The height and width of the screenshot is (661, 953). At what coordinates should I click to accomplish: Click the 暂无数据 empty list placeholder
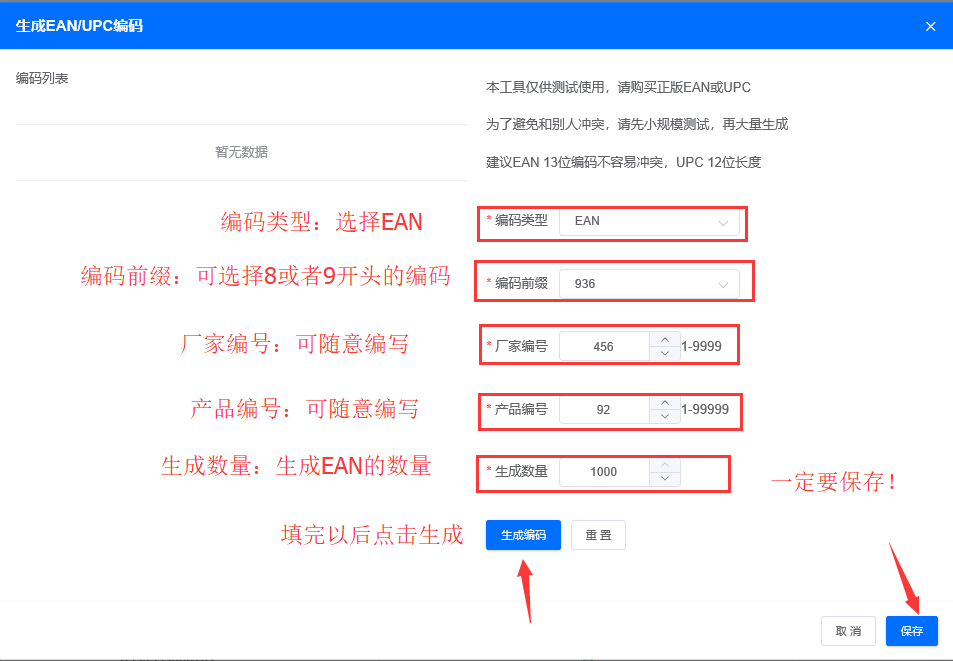coord(241,152)
